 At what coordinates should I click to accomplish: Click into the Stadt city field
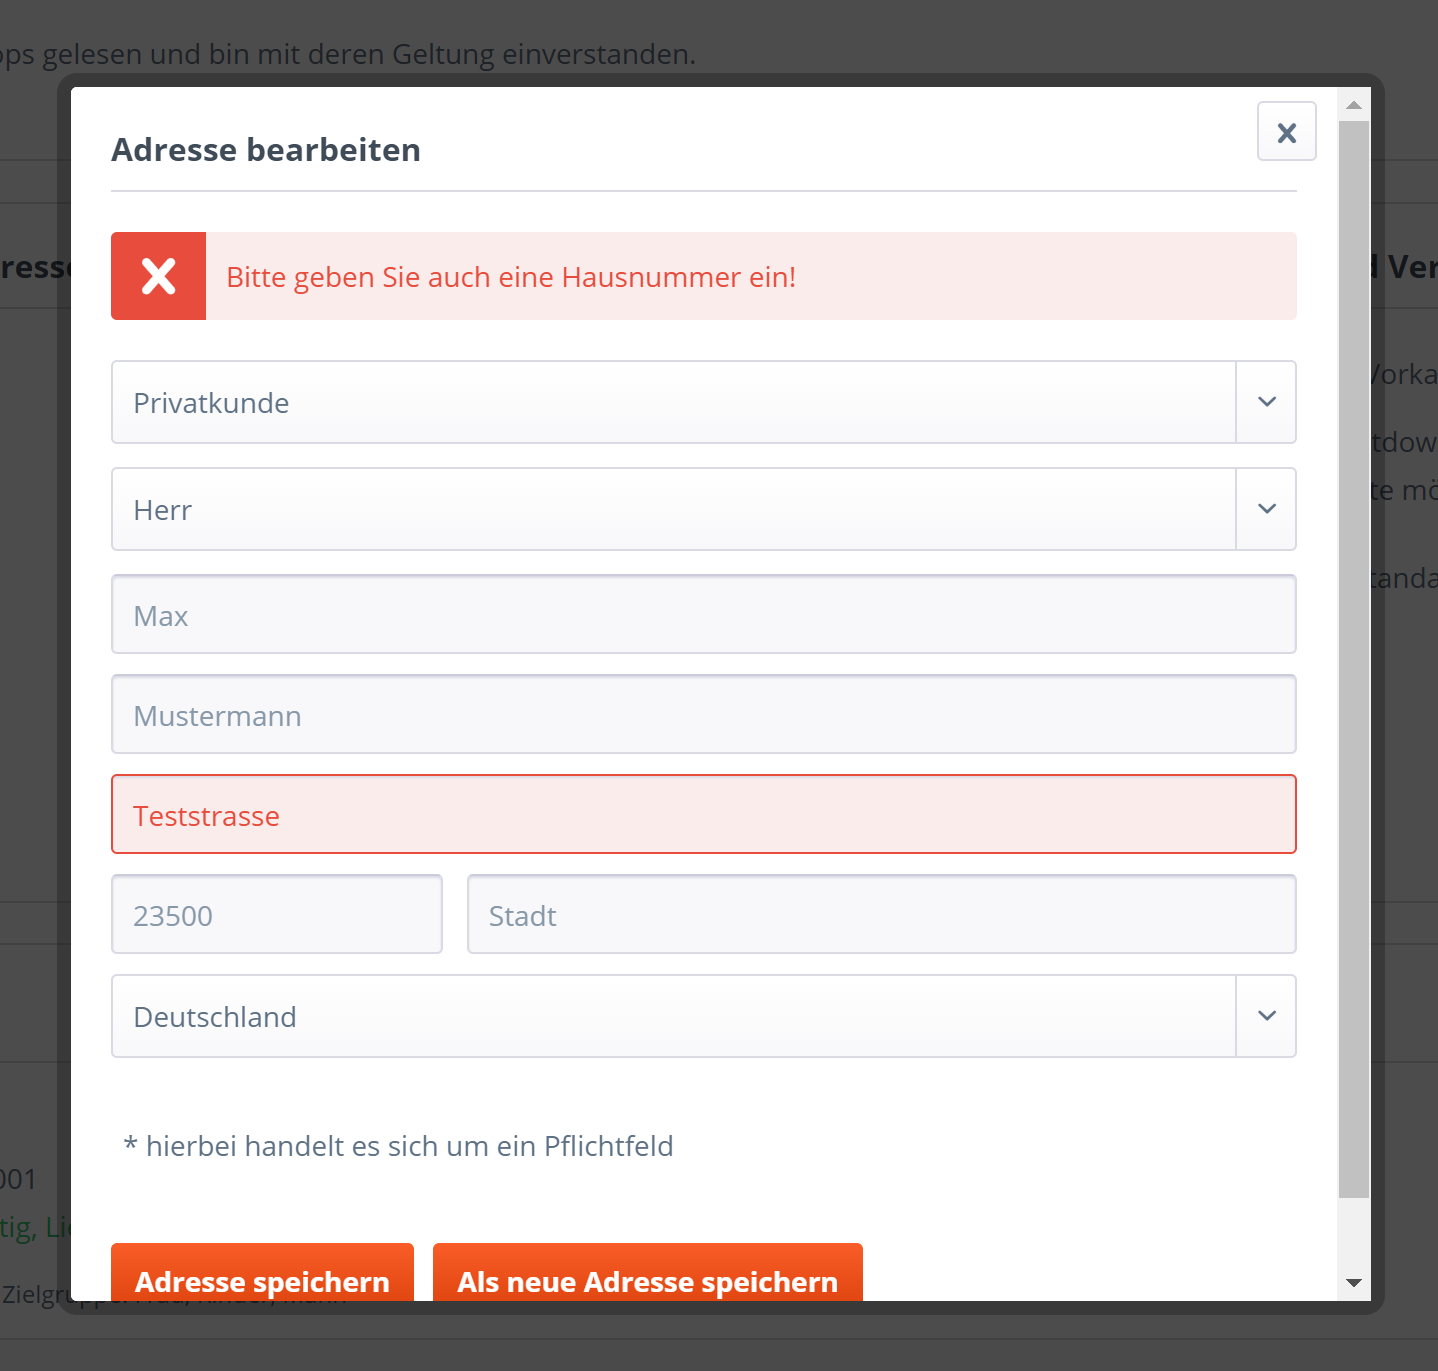point(881,914)
